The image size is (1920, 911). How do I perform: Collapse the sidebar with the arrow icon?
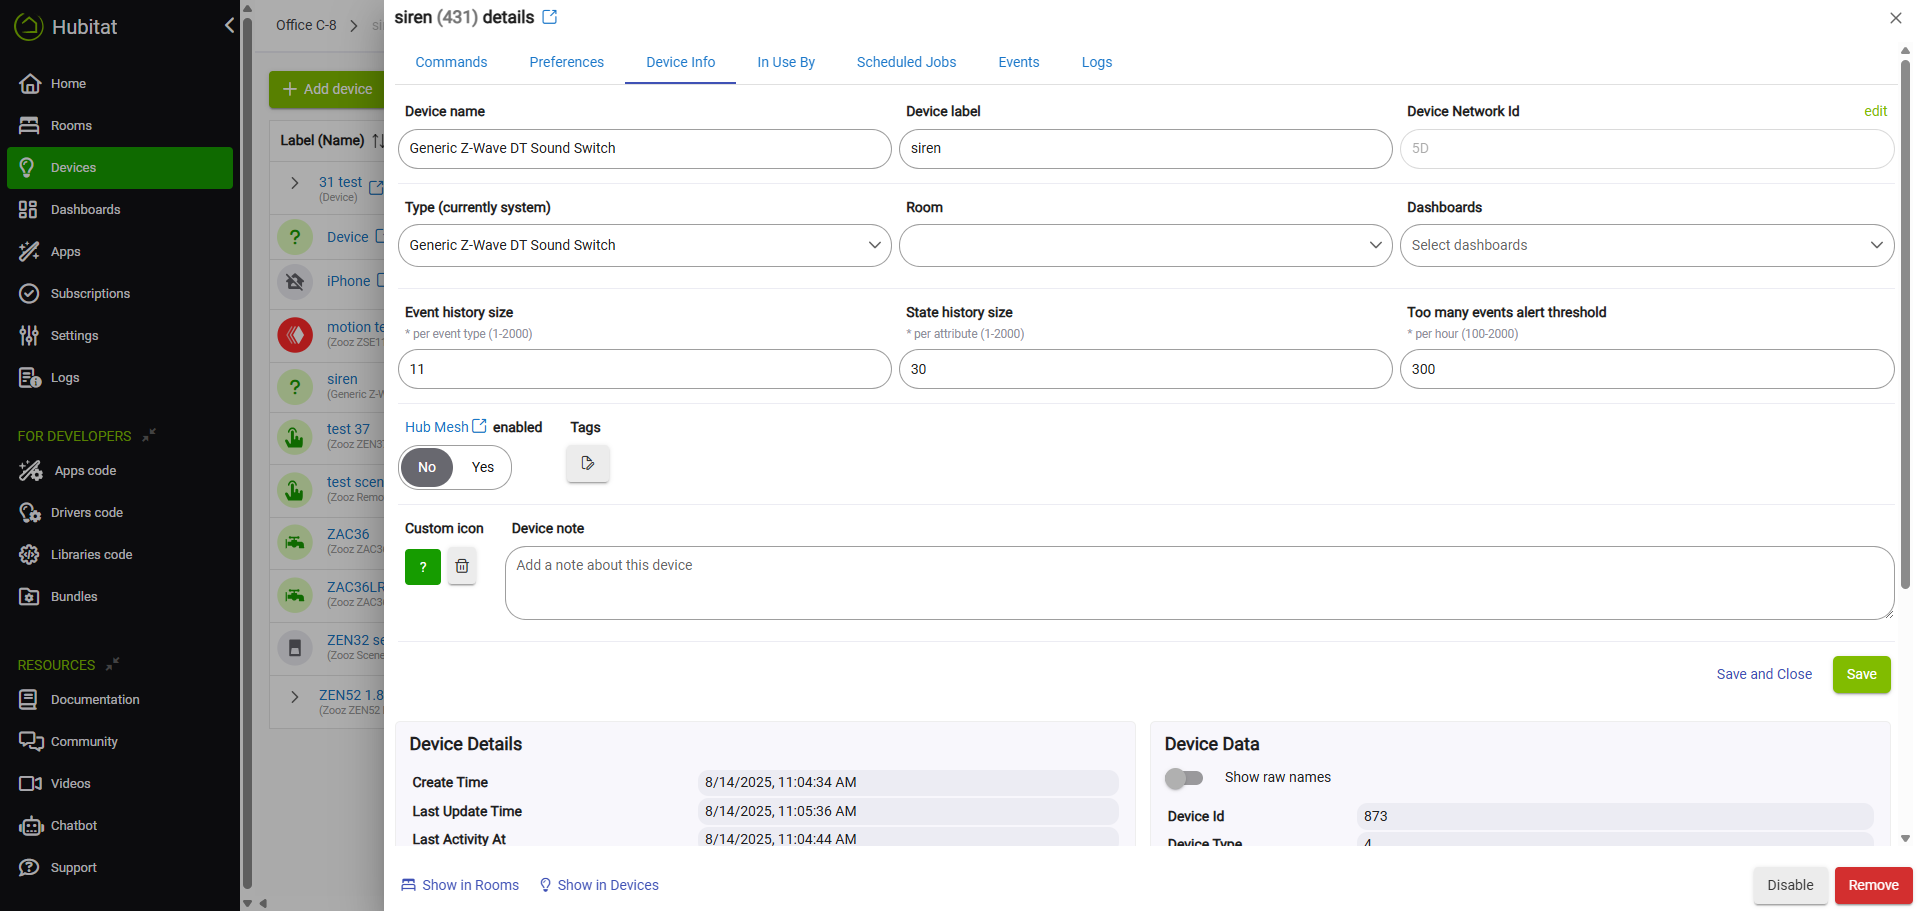click(x=229, y=25)
